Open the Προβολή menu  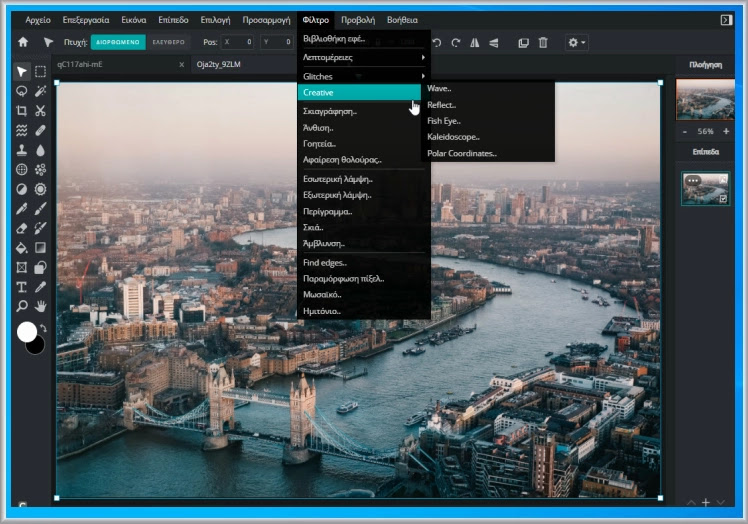(x=358, y=20)
